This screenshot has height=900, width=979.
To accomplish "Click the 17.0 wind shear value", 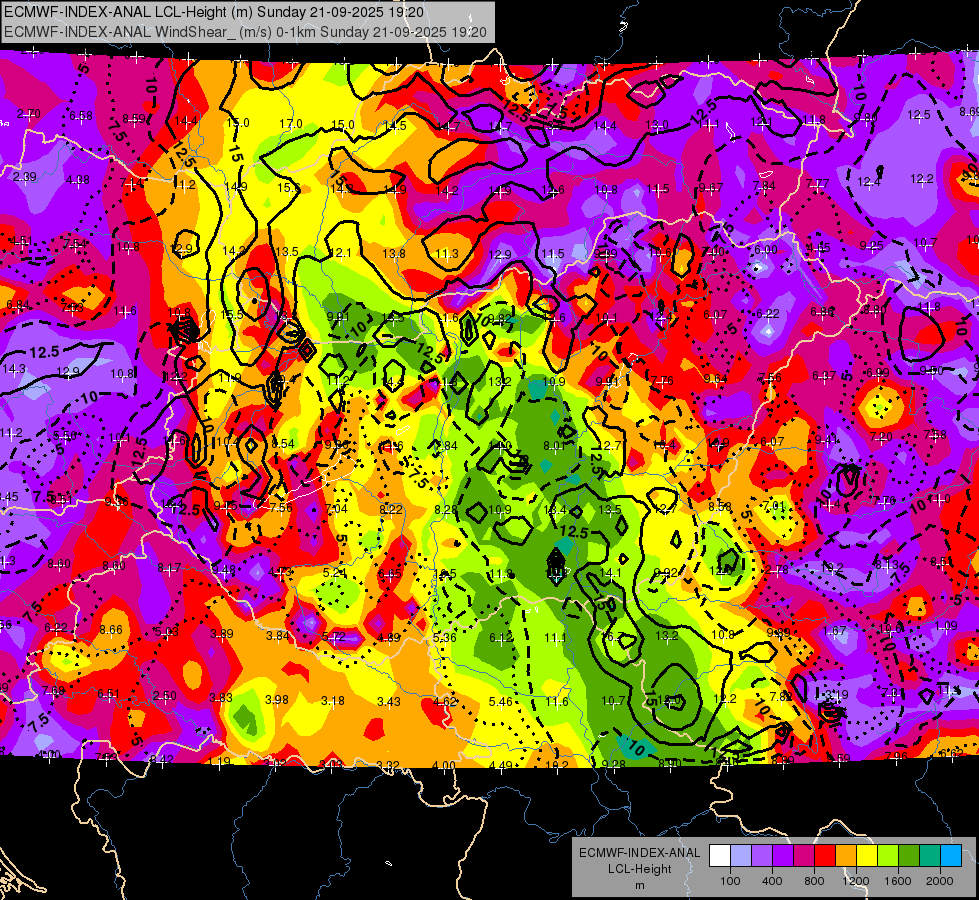I will (x=291, y=124).
